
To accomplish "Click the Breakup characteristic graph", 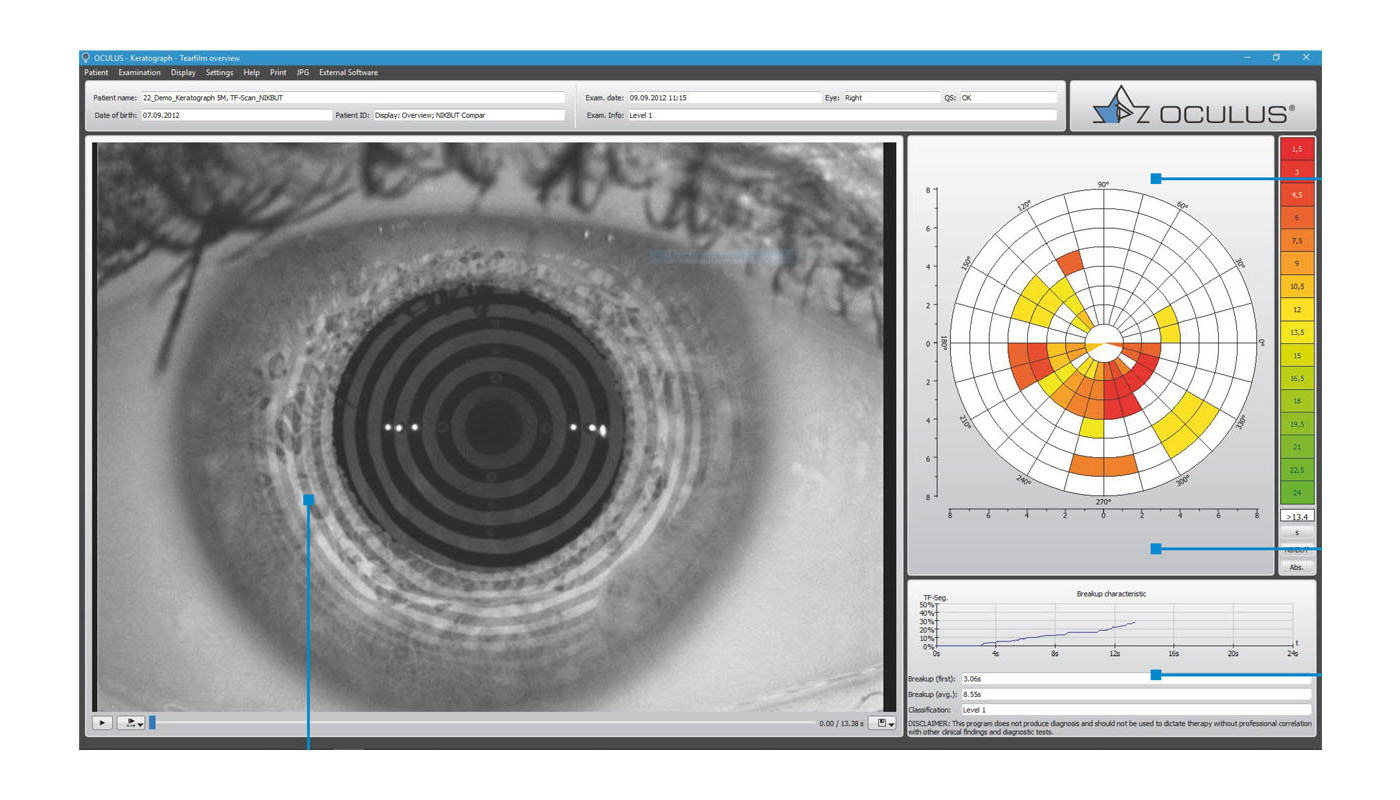I will 1112,623.
